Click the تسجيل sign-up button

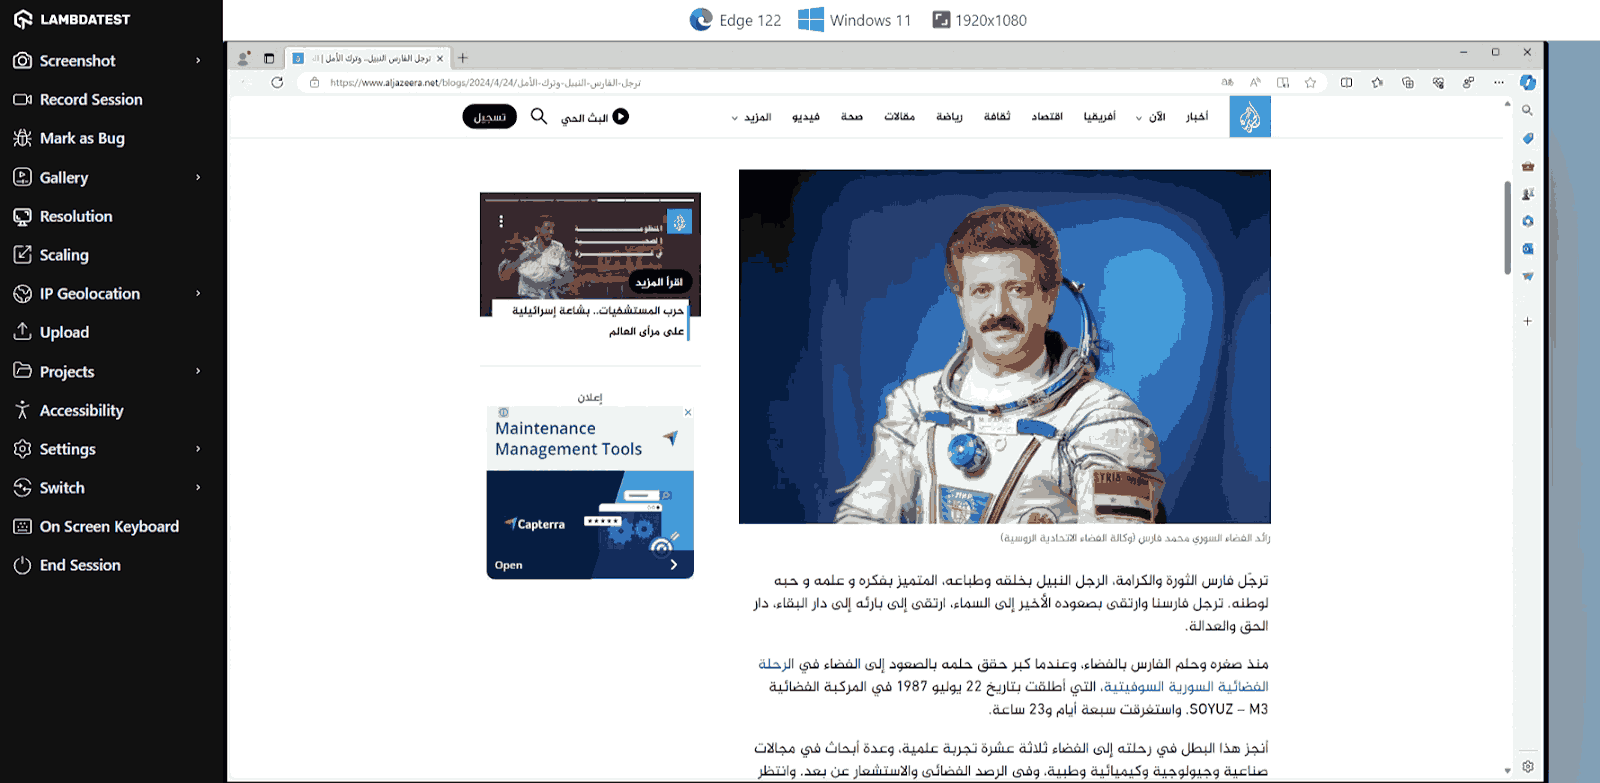tap(490, 117)
